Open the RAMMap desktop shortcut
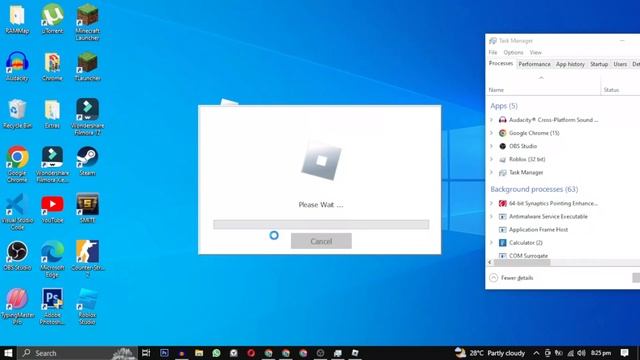Image resolution: width=640 pixels, height=360 pixels. [17, 19]
